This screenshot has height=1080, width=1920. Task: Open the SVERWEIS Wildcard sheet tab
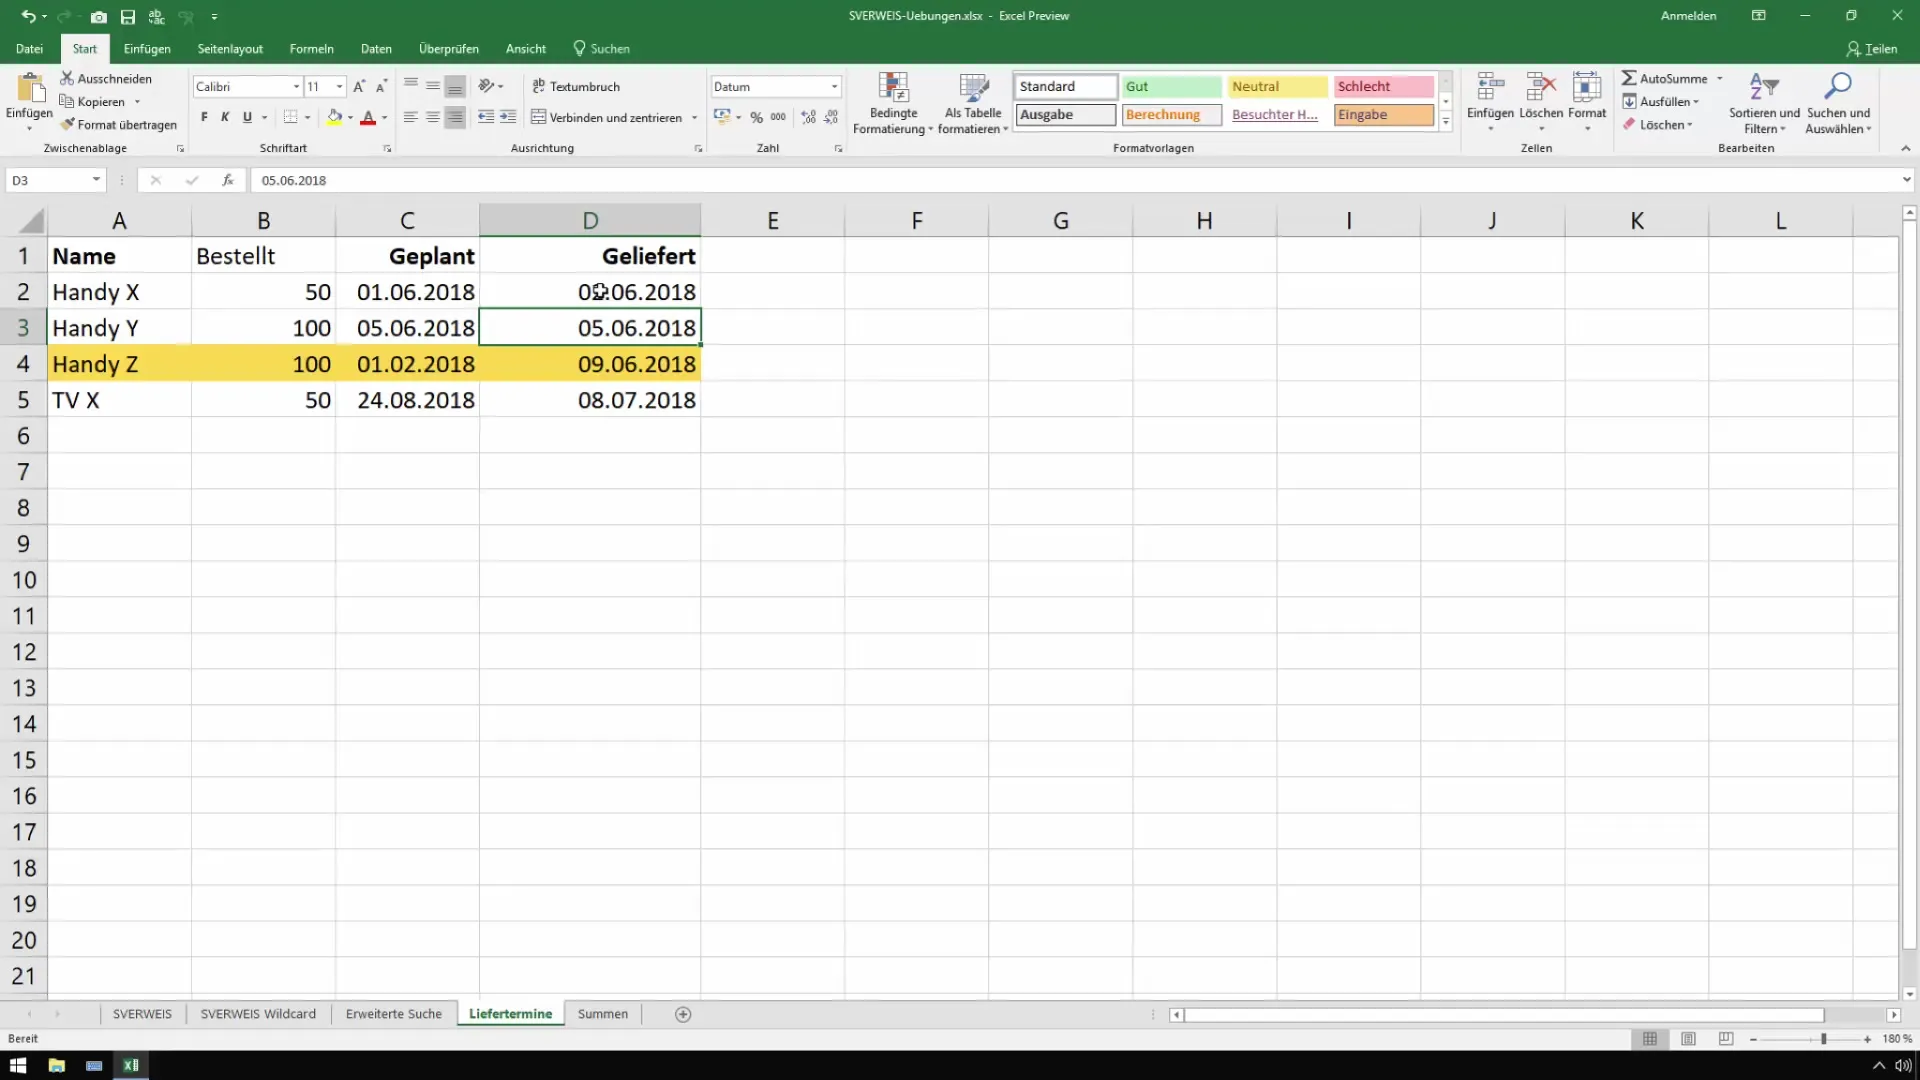point(258,1014)
